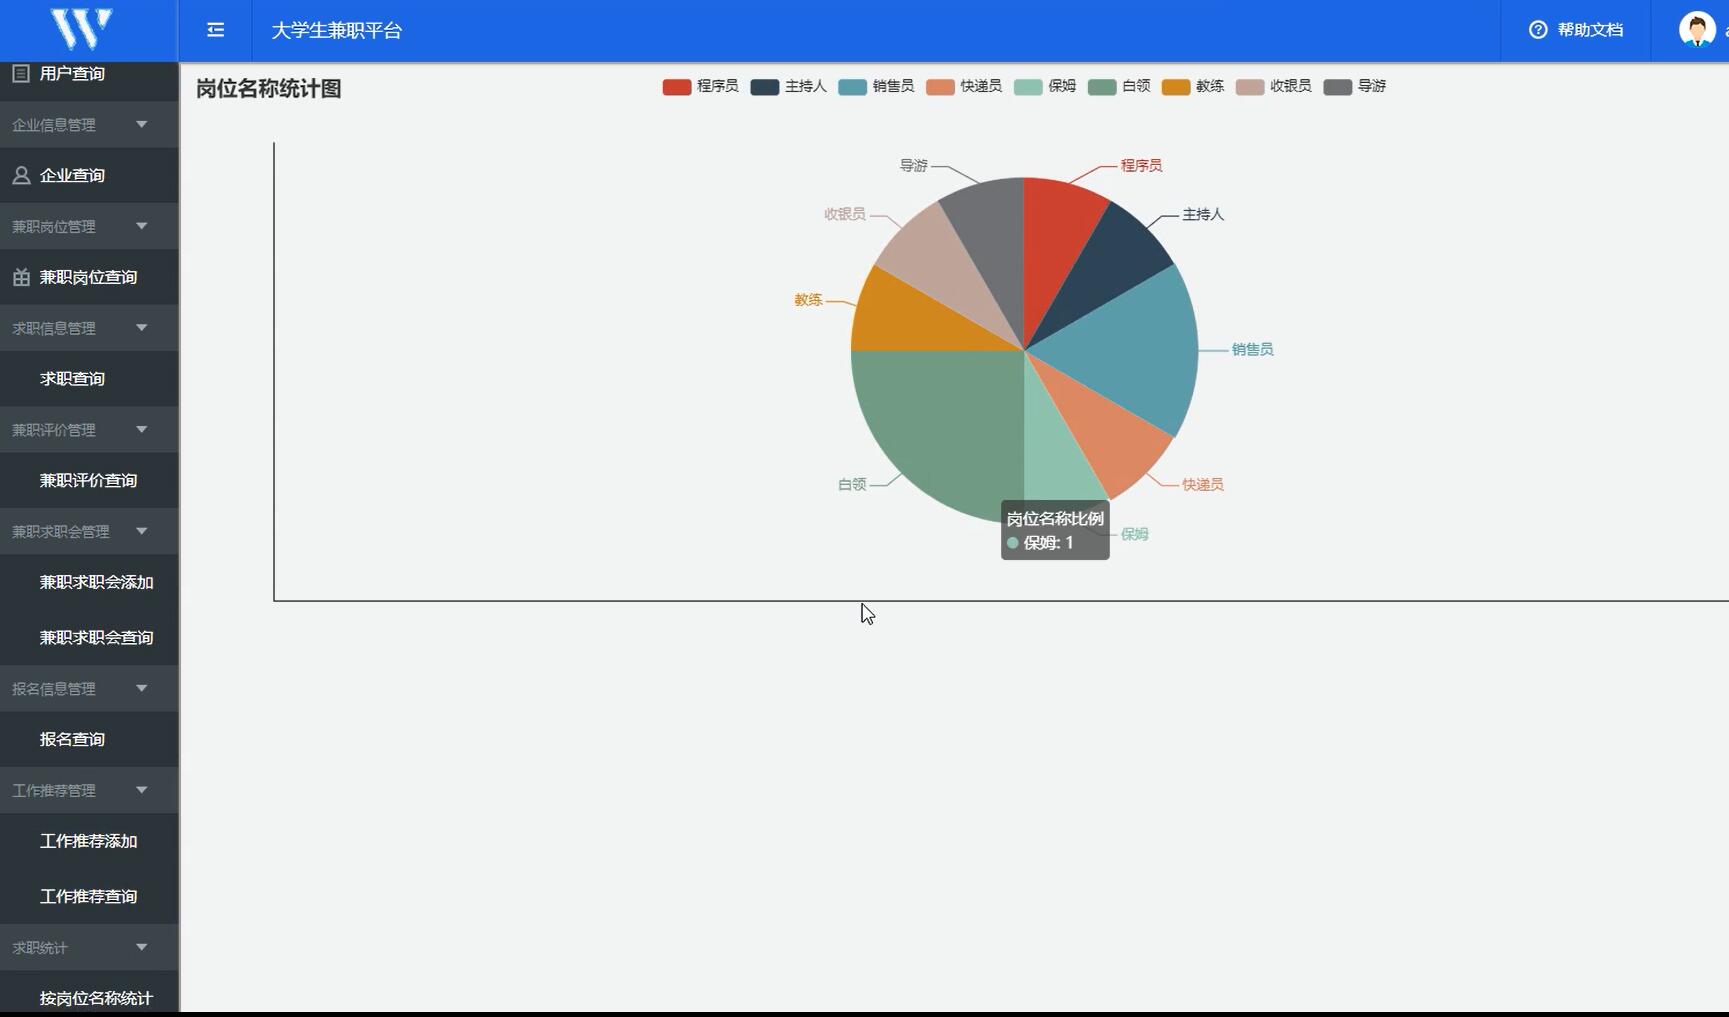Open the 帮助文档 link
Screen dimensions: 1729x1017
(1589, 30)
